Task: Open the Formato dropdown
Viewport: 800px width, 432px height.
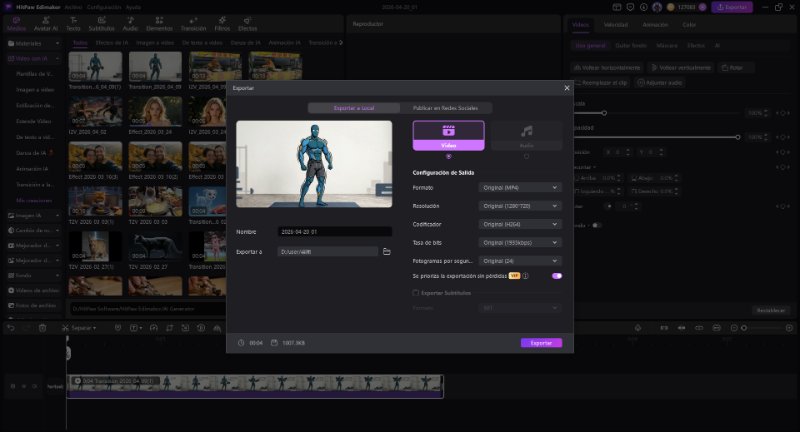Action: pyautogui.click(x=520, y=187)
